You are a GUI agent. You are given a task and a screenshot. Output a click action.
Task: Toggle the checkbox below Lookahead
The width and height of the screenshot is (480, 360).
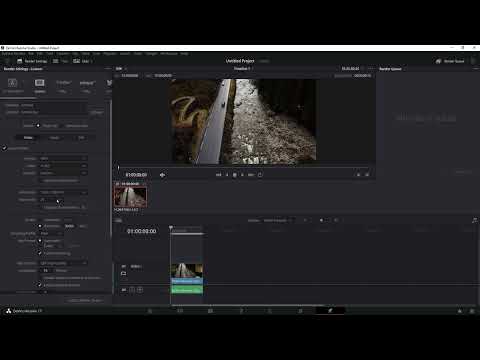(x=40, y=285)
